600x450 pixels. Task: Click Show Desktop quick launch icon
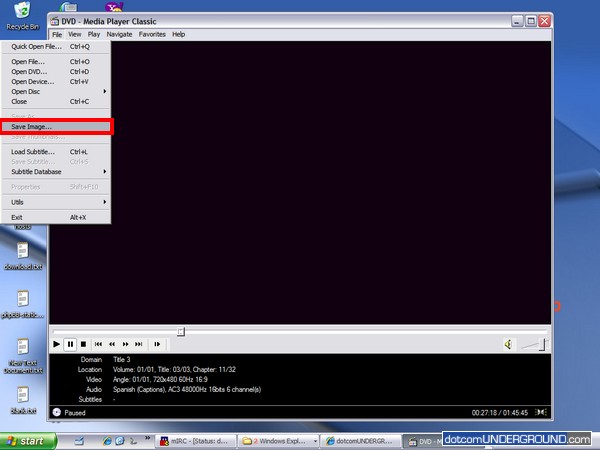click(x=79, y=441)
